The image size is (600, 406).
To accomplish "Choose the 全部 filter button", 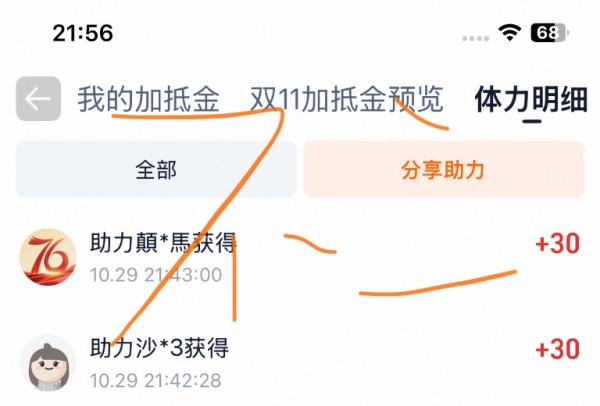I will pyautogui.click(x=156, y=169).
